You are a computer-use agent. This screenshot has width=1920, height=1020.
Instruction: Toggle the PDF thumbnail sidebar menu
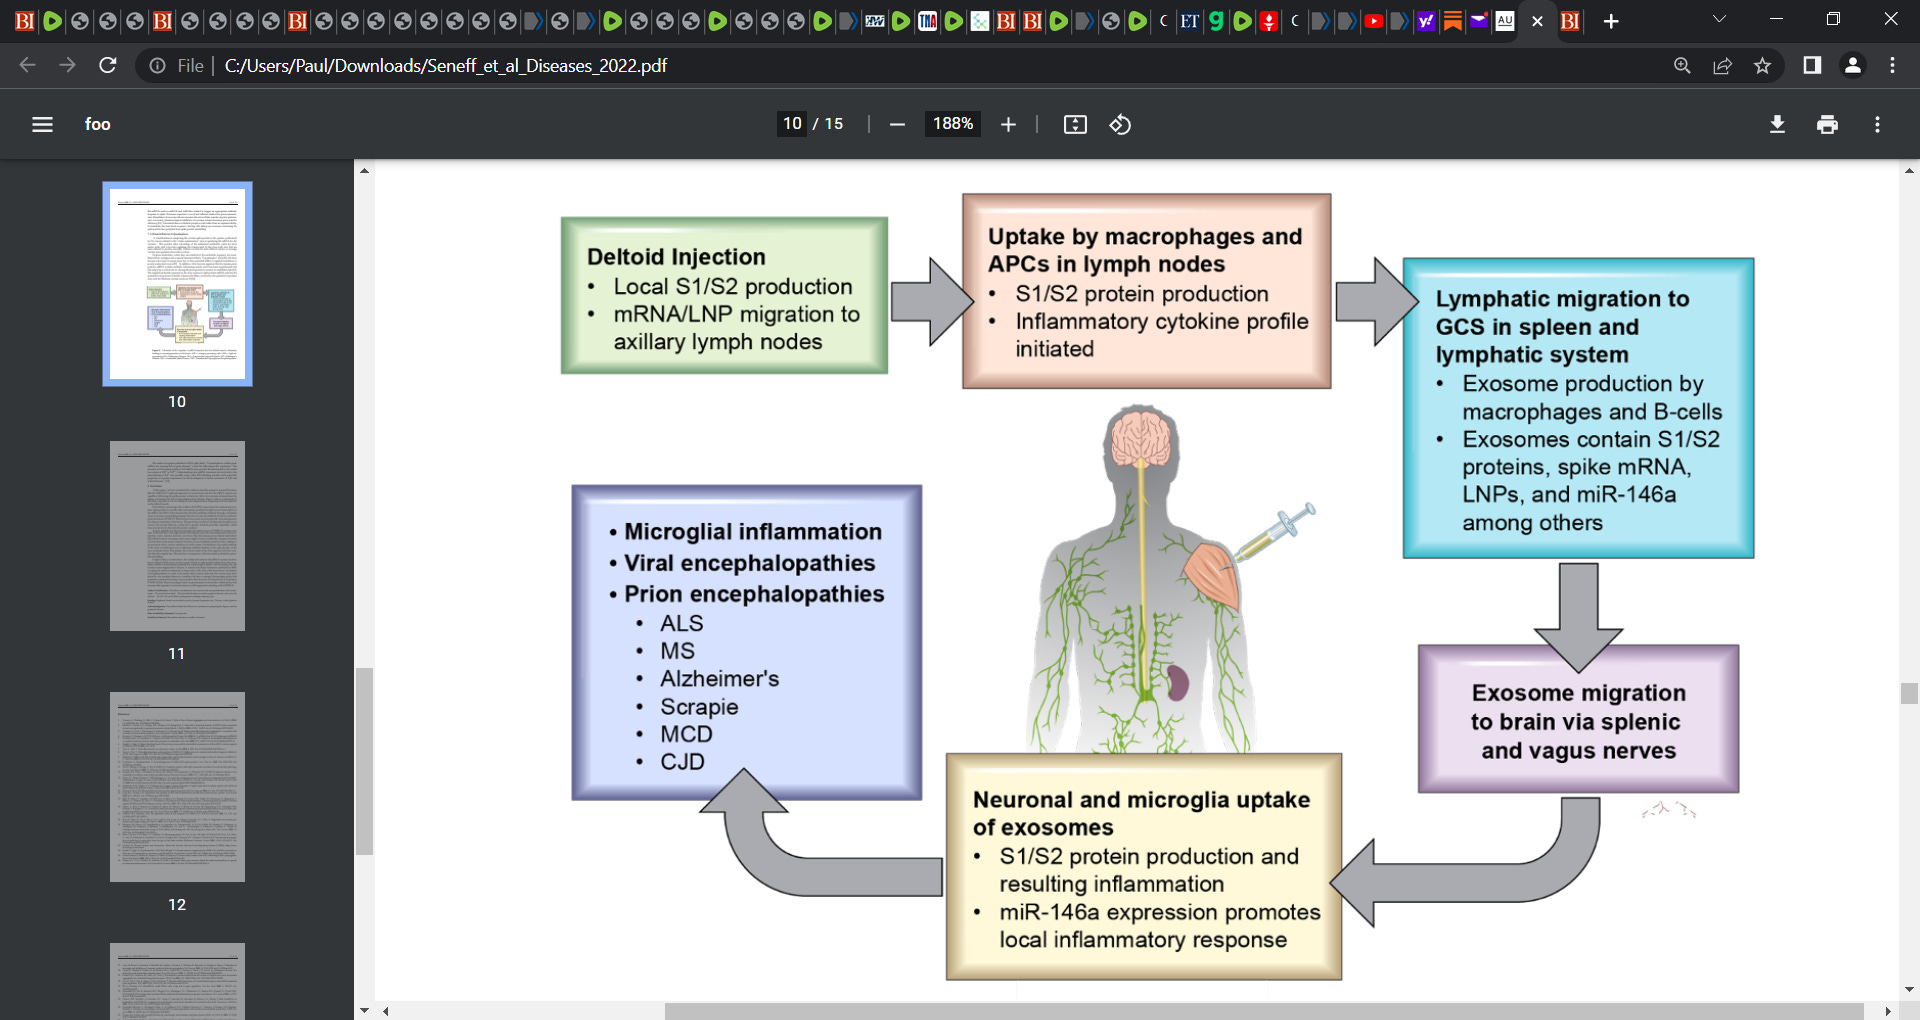pos(42,124)
